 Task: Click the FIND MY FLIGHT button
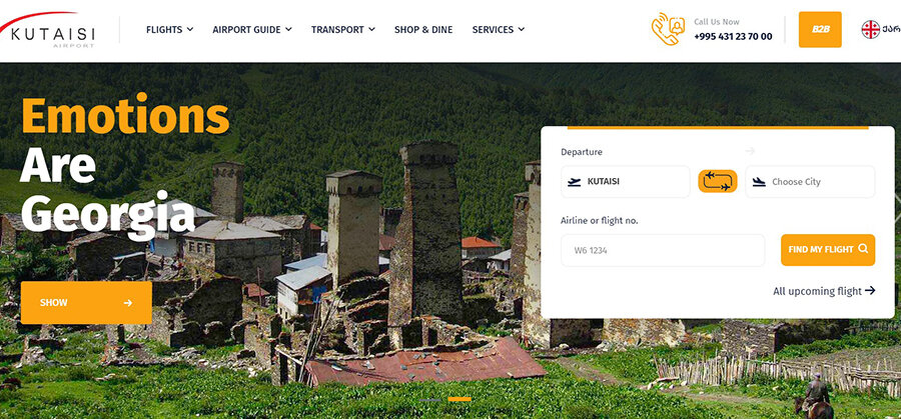pyautogui.click(x=828, y=249)
